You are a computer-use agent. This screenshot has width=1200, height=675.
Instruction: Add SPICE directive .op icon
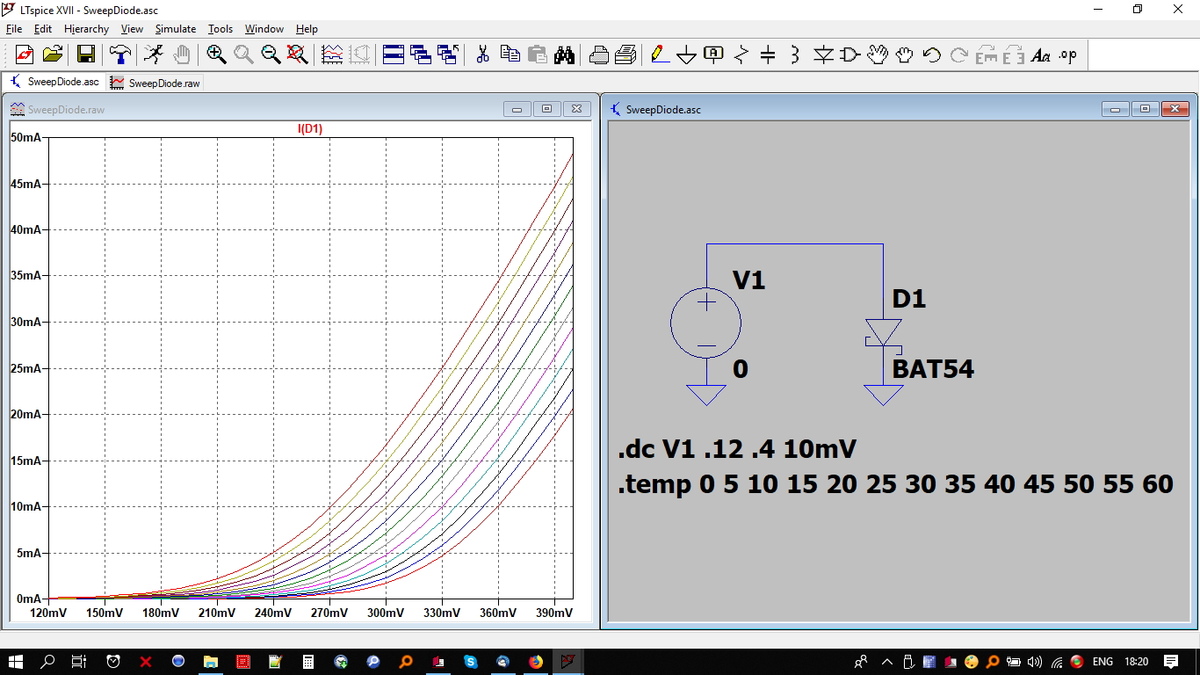click(1067, 54)
